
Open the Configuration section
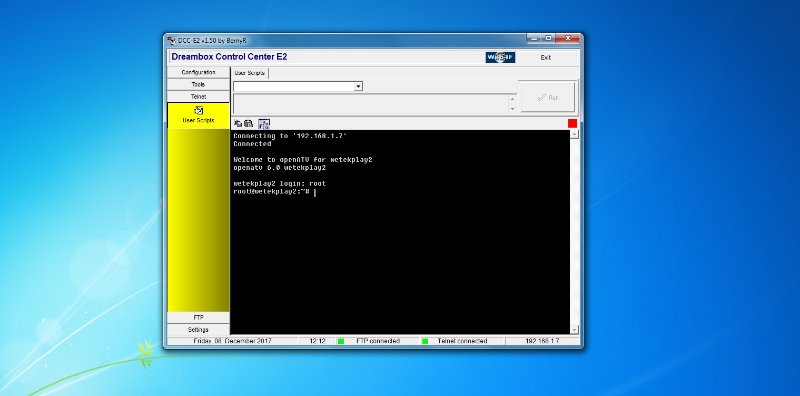click(x=198, y=72)
